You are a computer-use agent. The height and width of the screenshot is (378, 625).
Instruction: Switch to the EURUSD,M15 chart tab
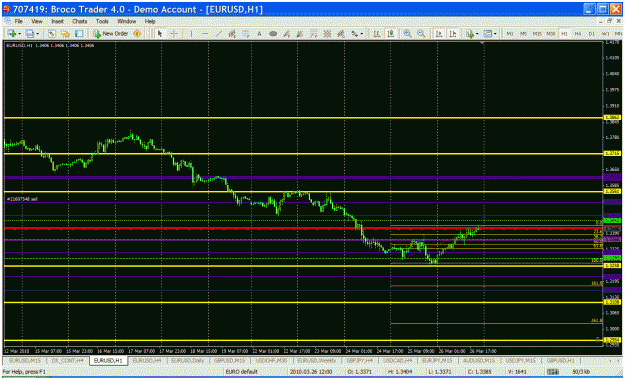(x=25, y=360)
